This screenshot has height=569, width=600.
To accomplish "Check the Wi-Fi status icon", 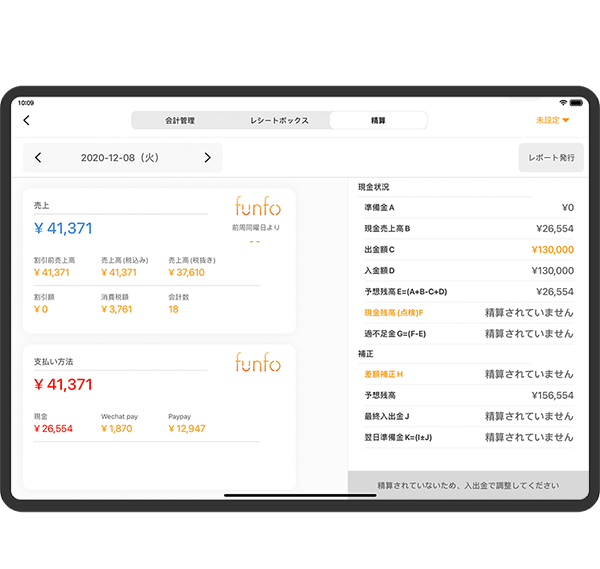I will pyautogui.click(x=563, y=103).
